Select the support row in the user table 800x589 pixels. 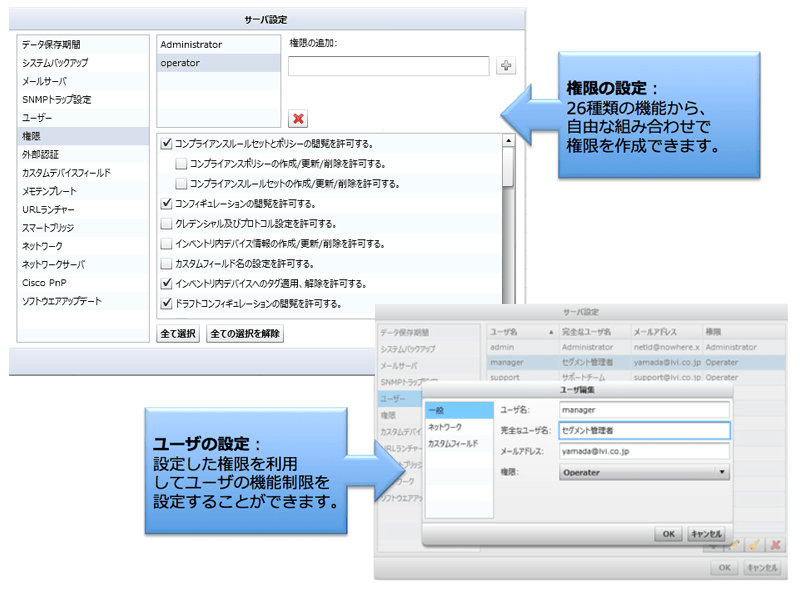coord(636,377)
